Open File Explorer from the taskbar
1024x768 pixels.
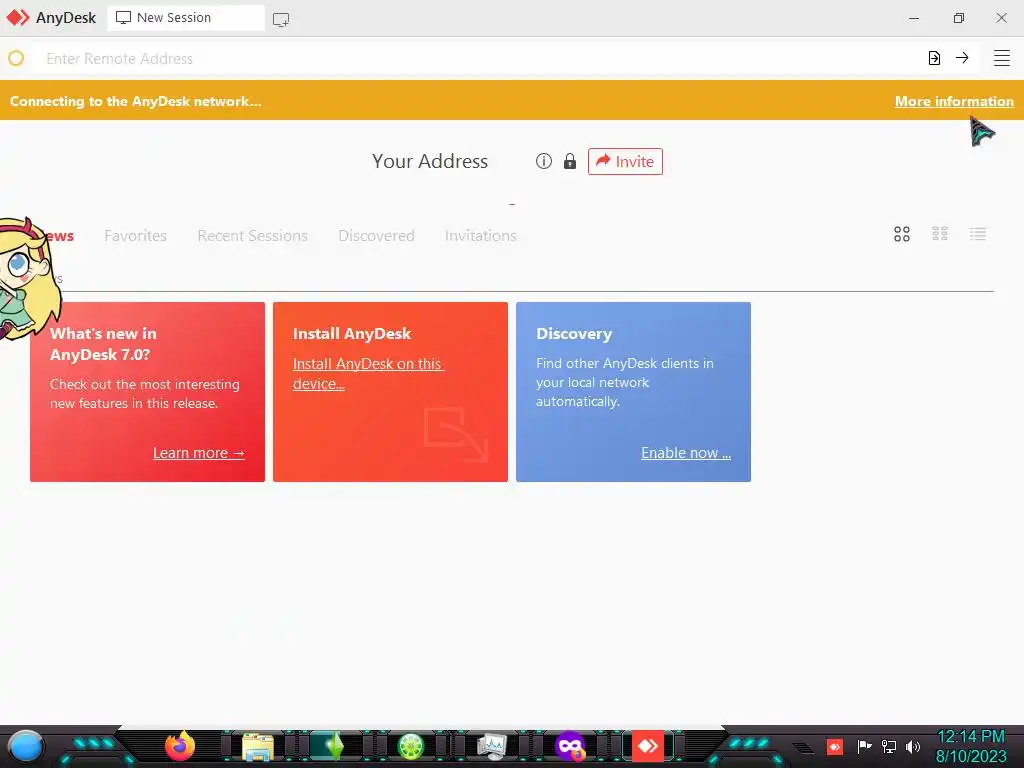coord(258,747)
